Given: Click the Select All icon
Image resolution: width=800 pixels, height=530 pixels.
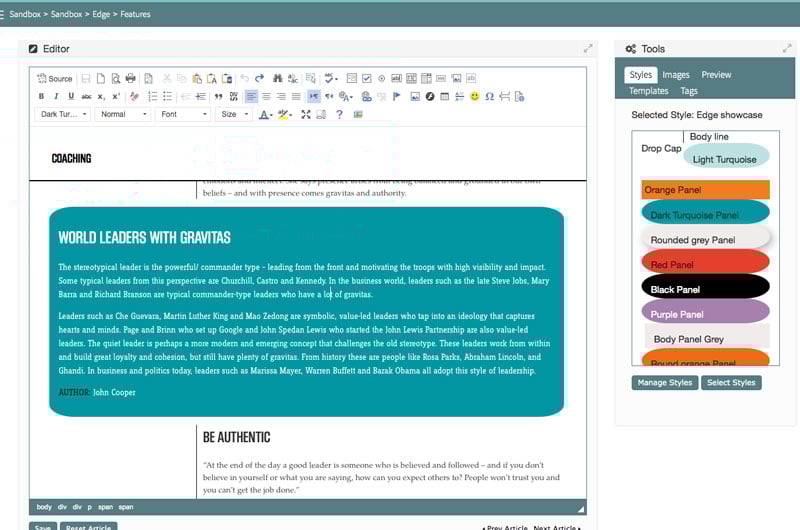Looking at the screenshot, I should point(311,78).
